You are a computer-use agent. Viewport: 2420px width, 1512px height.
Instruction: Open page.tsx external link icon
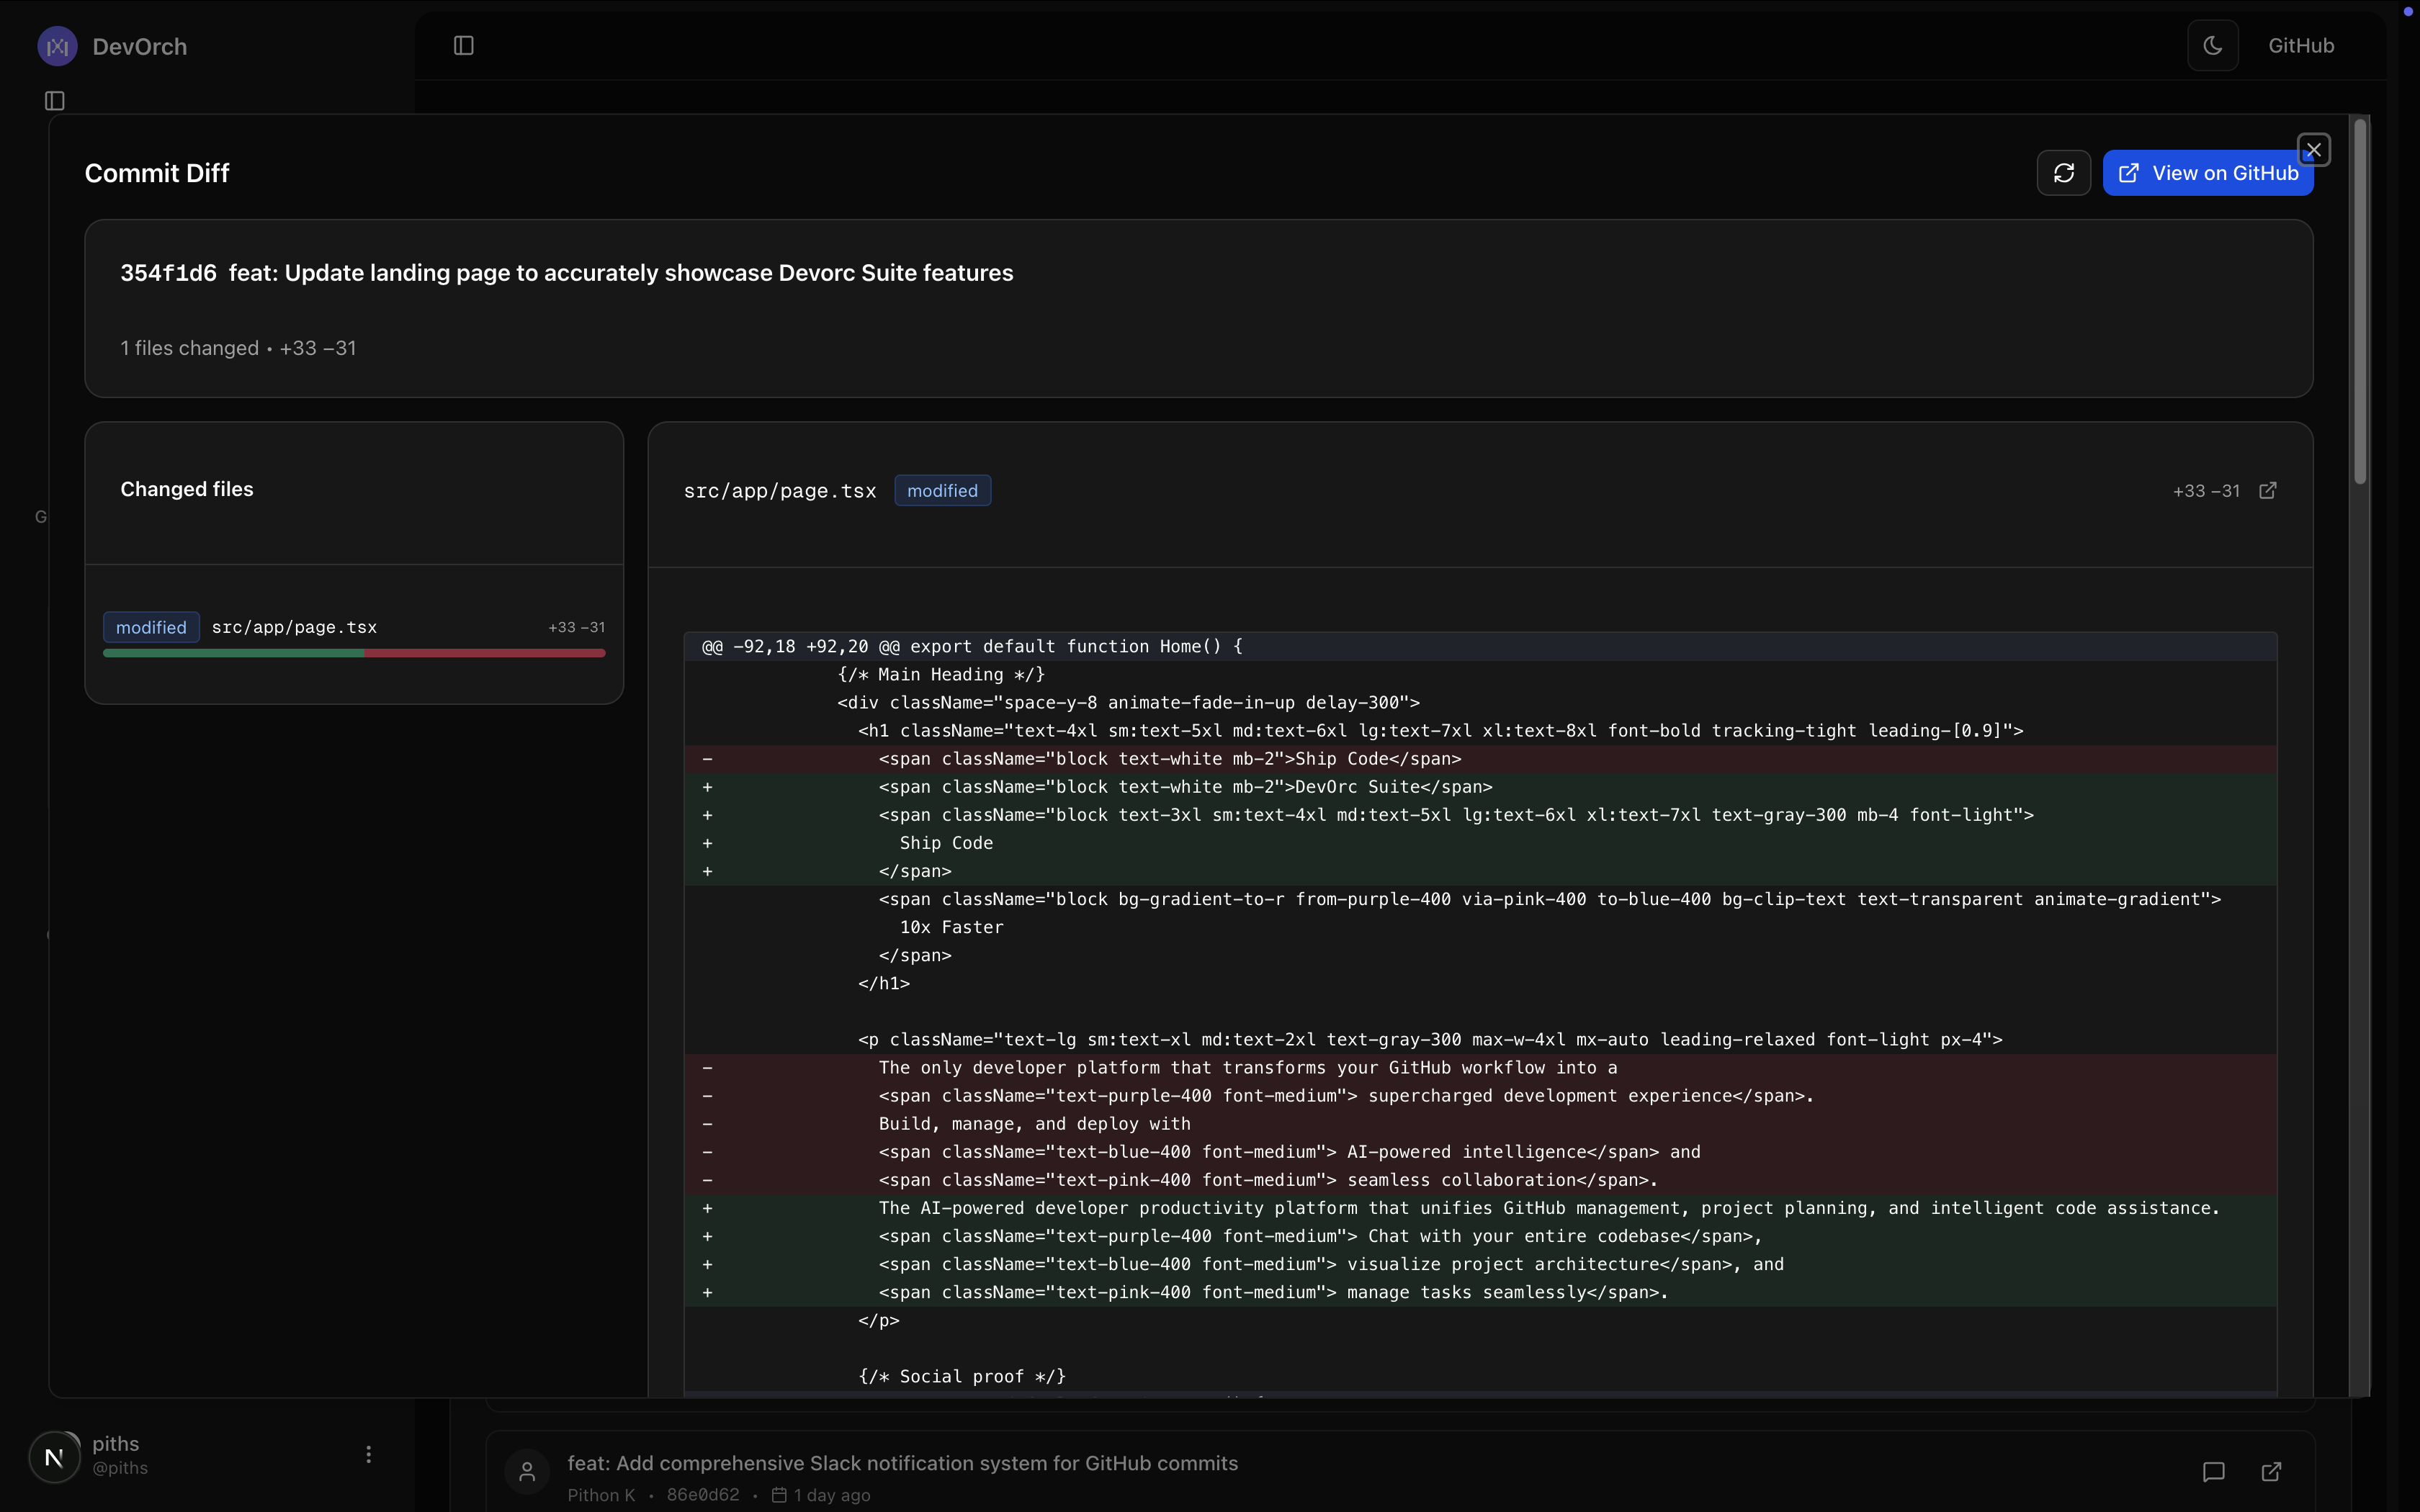pyautogui.click(x=2268, y=490)
